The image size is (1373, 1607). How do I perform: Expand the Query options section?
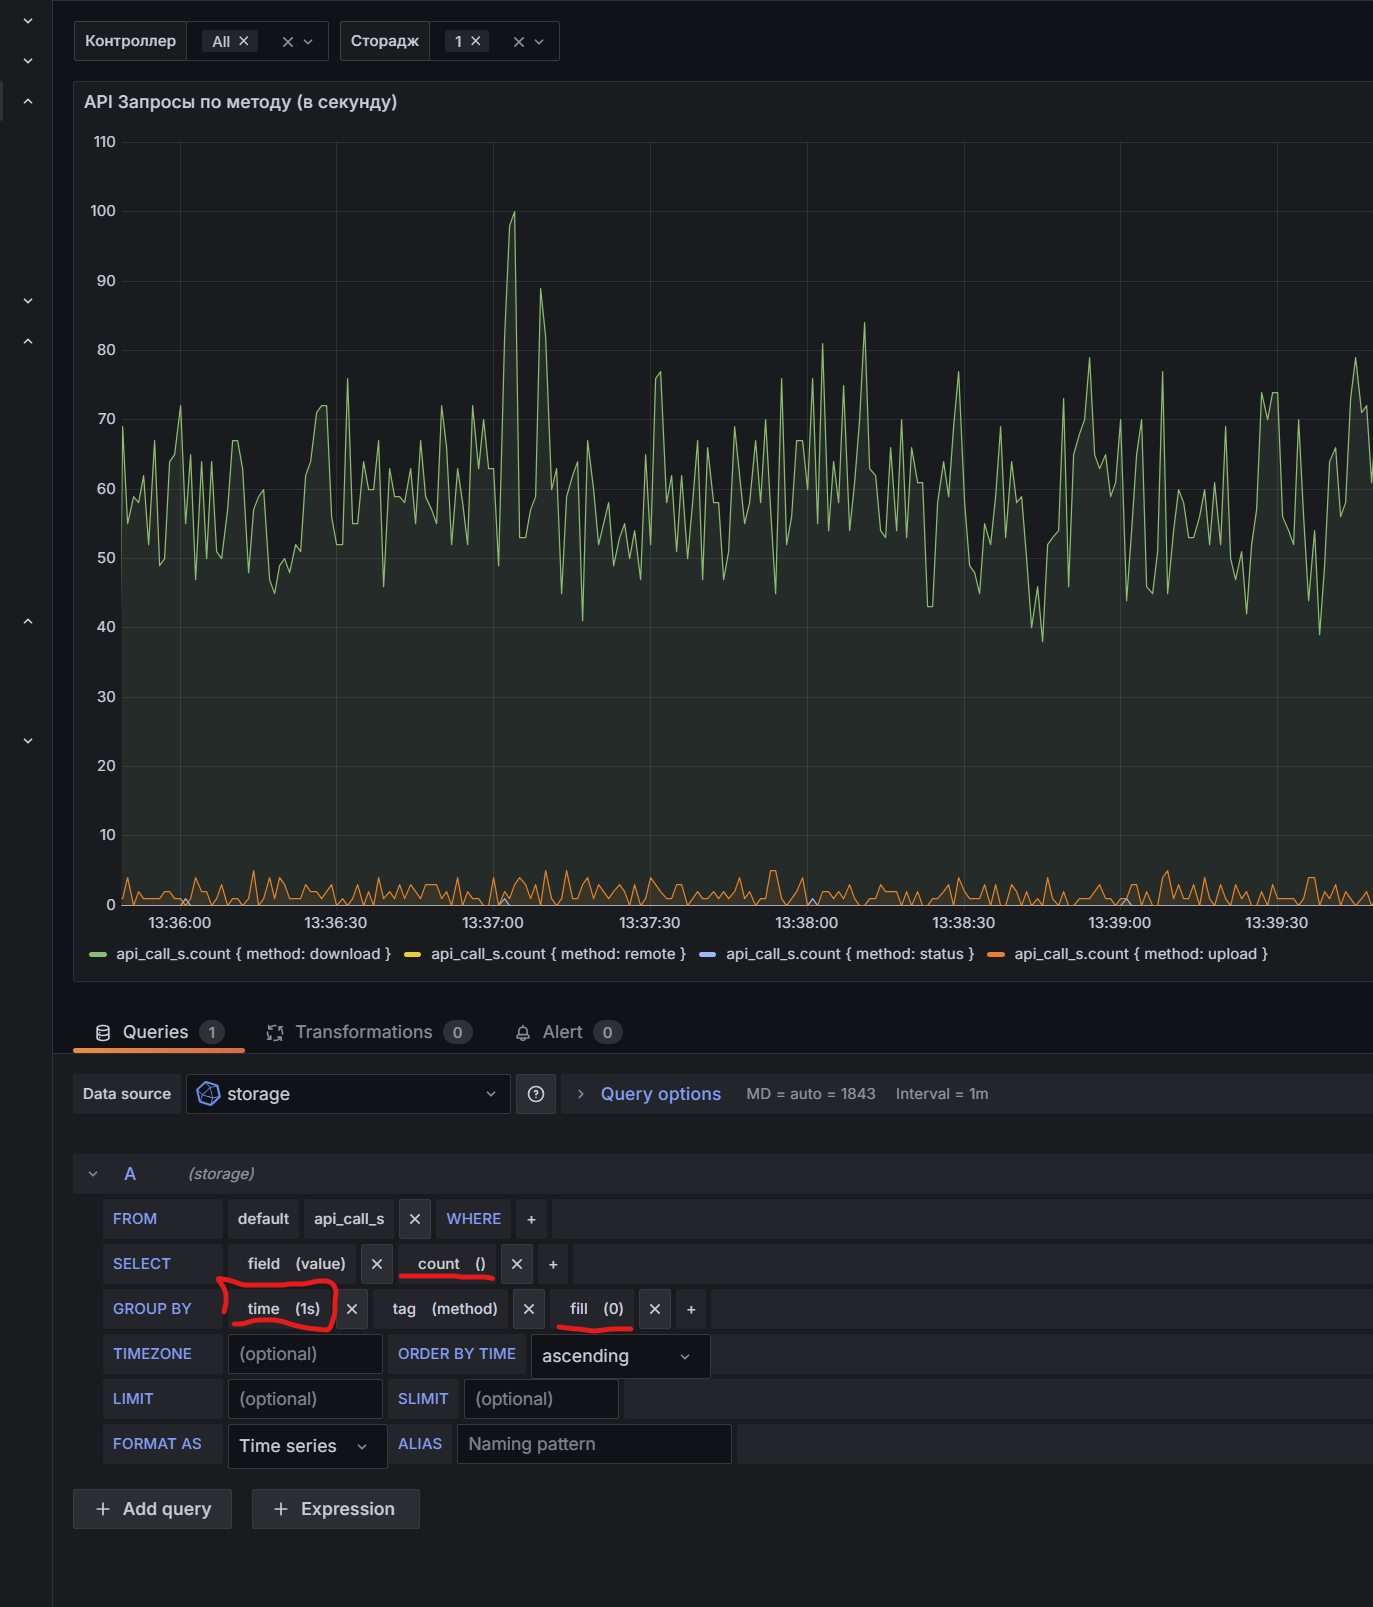click(x=660, y=1094)
